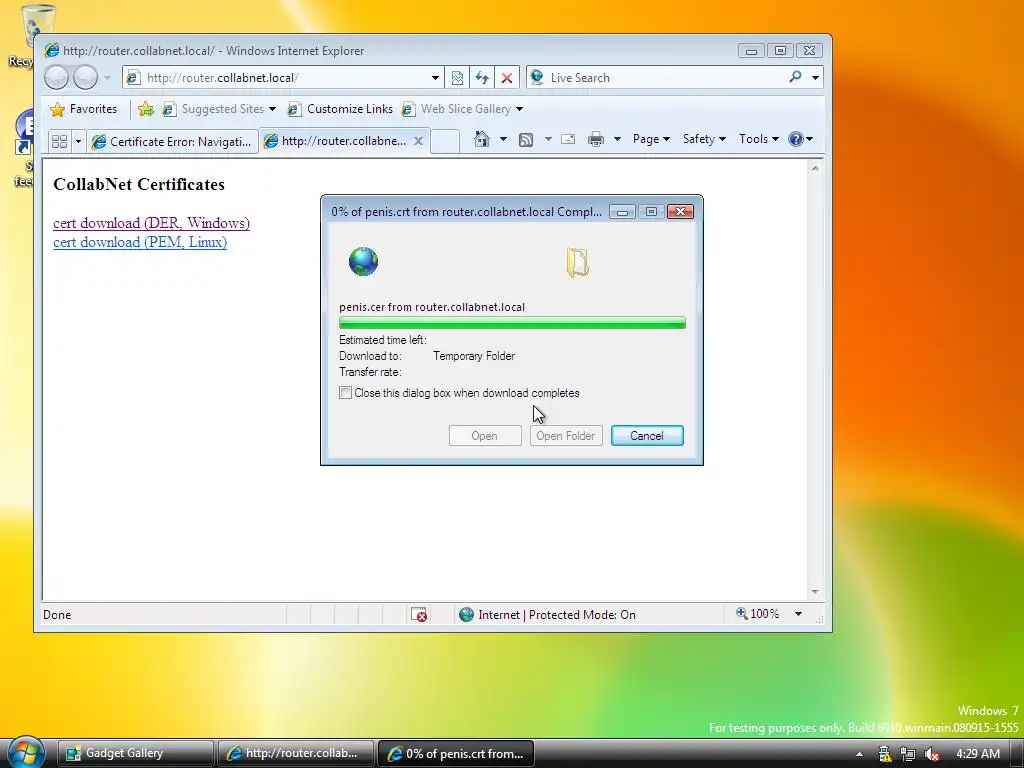Screen dimensions: 1024x768
Task: Click Internet Protected Mode status zone
Action: 547,615
